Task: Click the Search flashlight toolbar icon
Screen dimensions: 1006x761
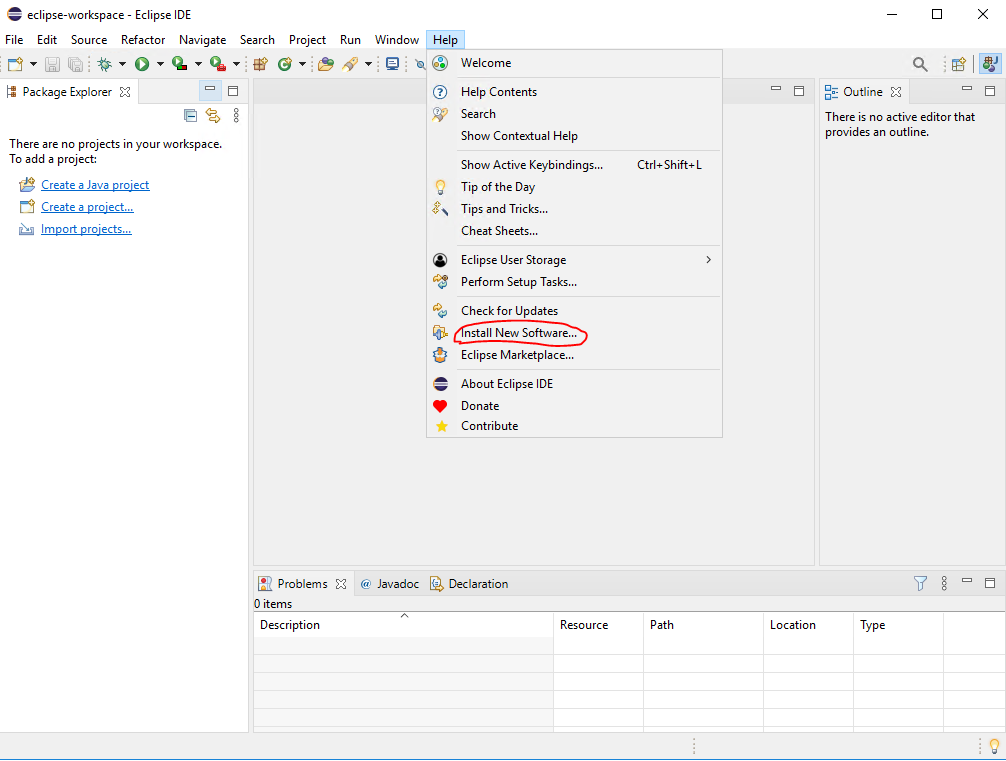Action: 350,64
